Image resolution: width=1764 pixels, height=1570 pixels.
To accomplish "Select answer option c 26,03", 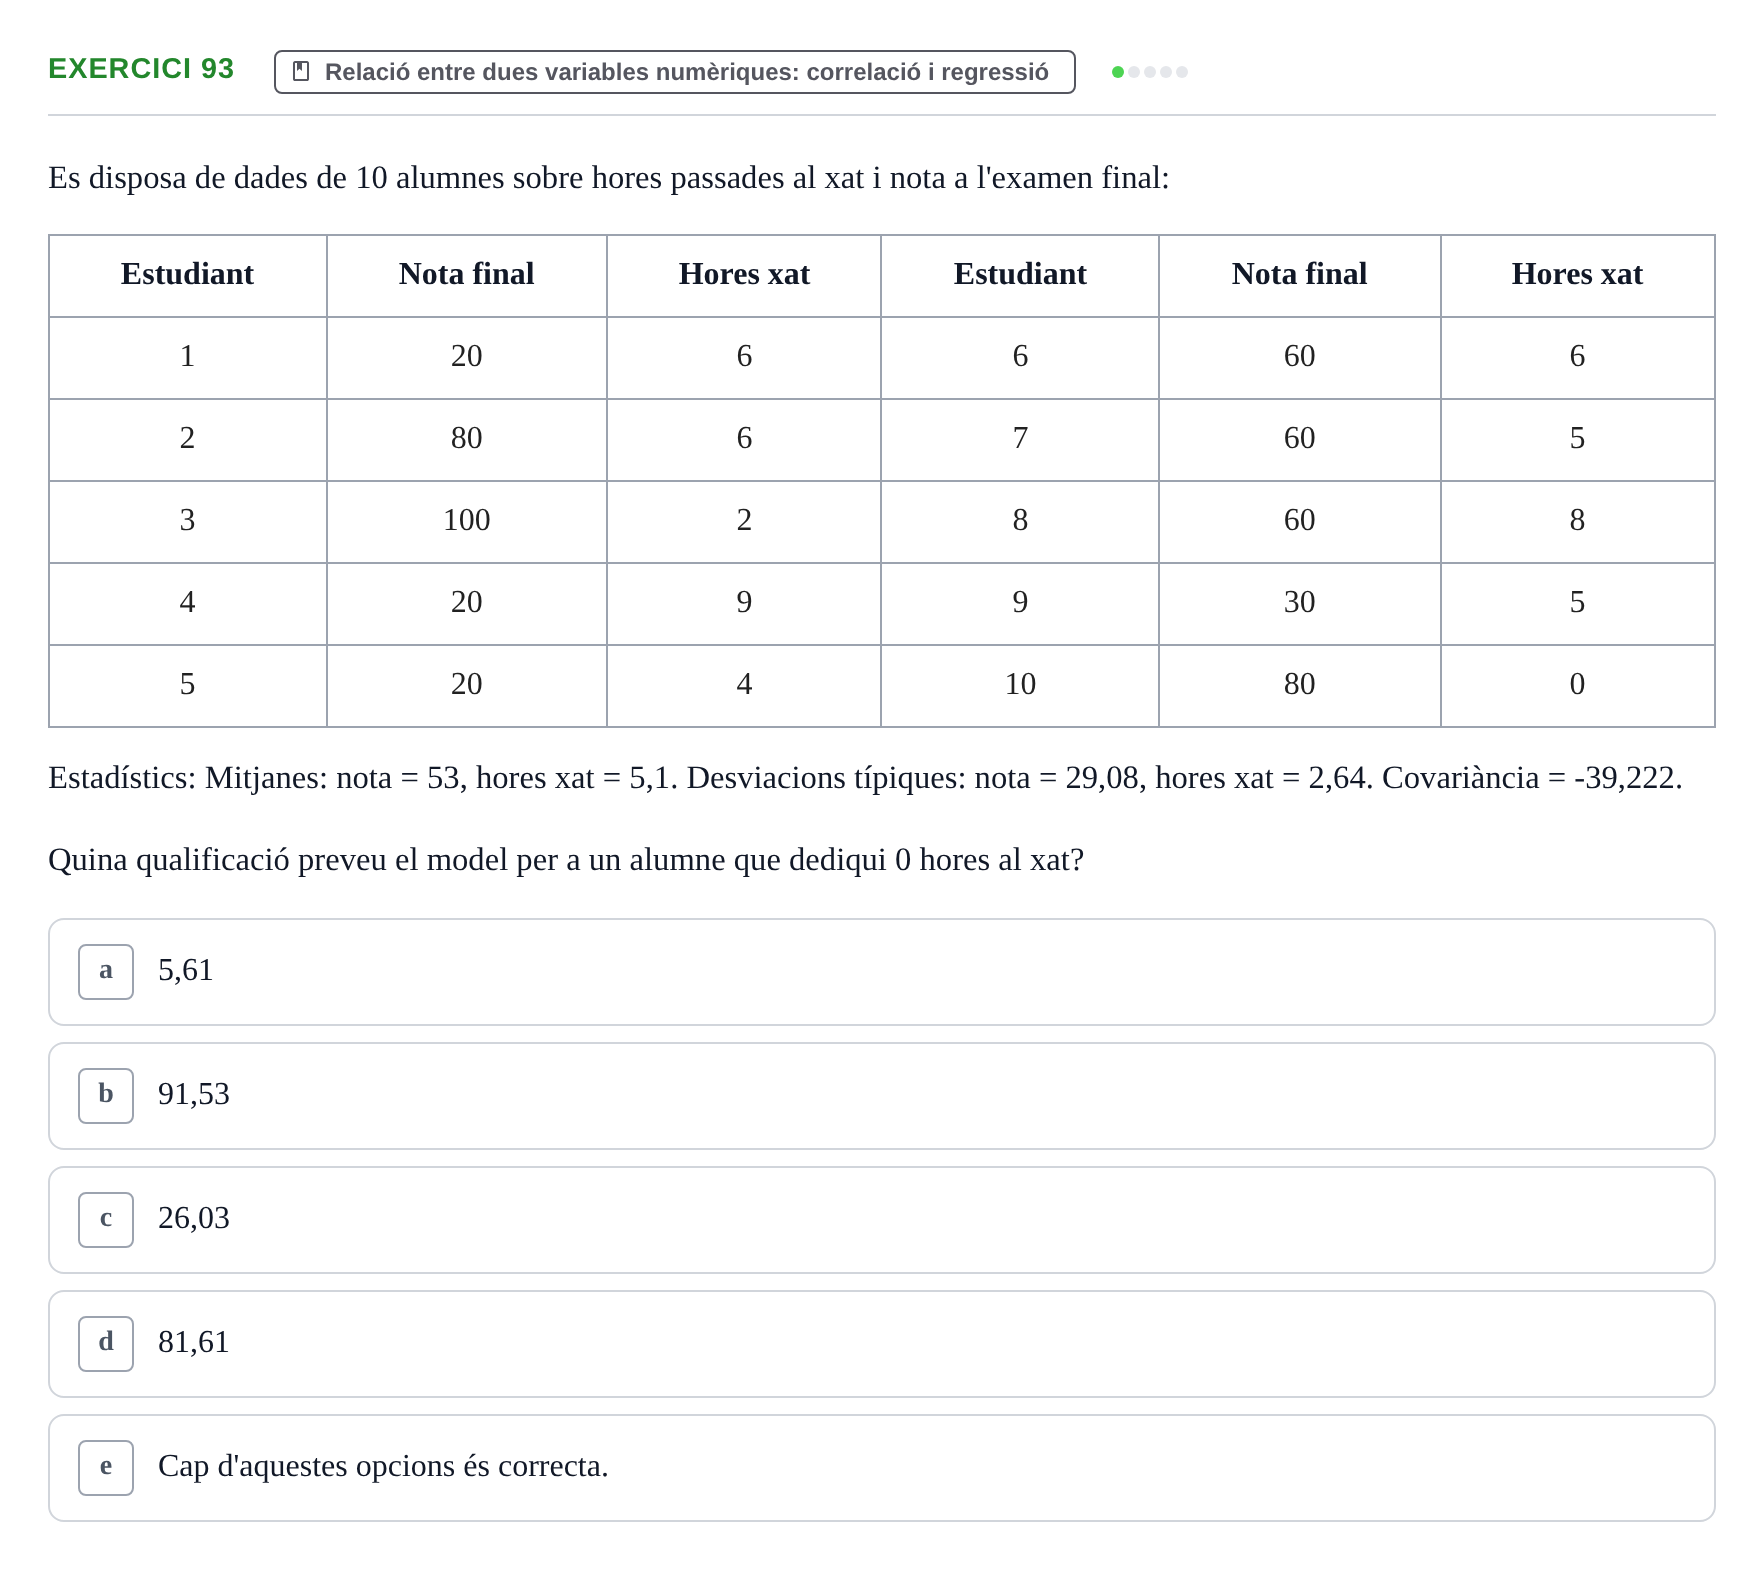I will (x=881, y=1219).
